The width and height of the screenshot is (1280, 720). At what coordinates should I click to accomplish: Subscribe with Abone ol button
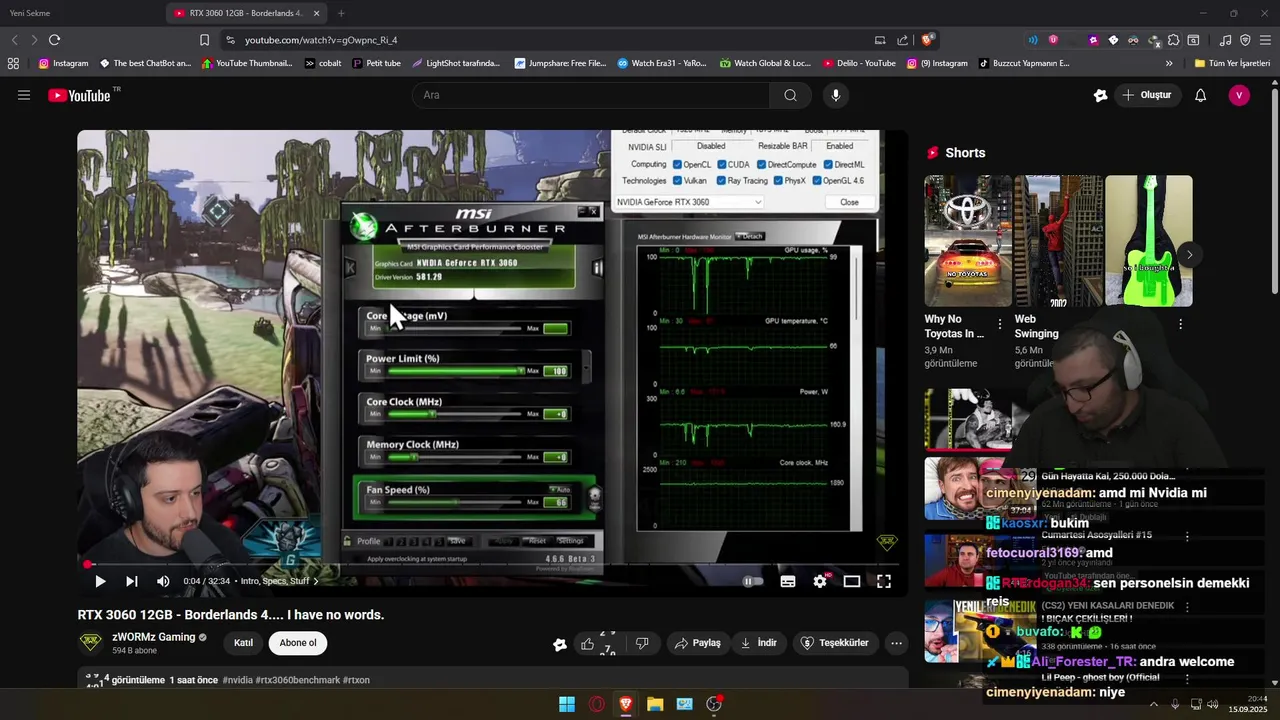coord(298,643)
